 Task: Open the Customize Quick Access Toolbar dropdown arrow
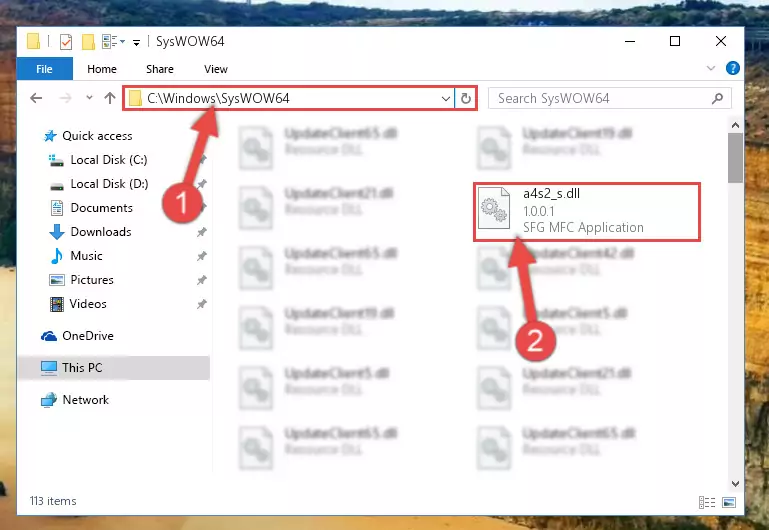136,43
